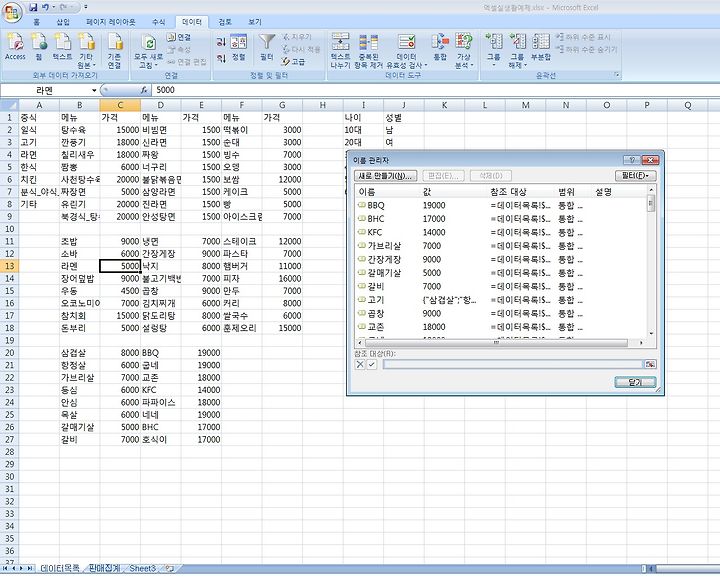720x586 pixels.
Task: Open What-If Analysis tool
Action: tap(464, 51)
